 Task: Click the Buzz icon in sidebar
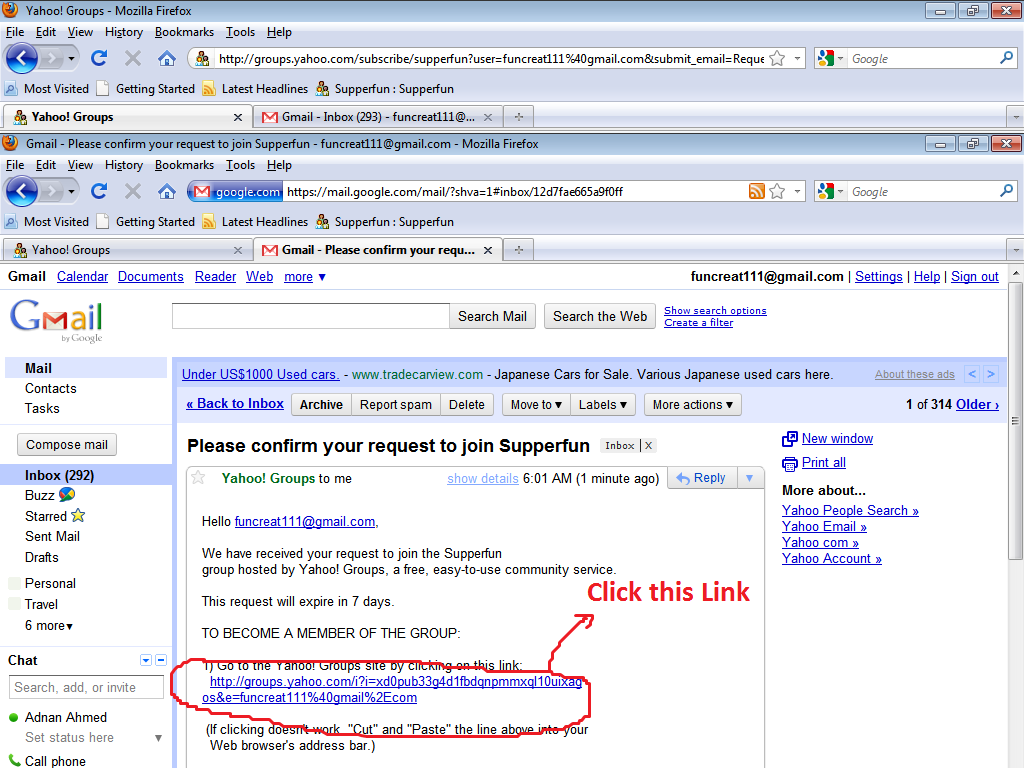tap(67, 494)
